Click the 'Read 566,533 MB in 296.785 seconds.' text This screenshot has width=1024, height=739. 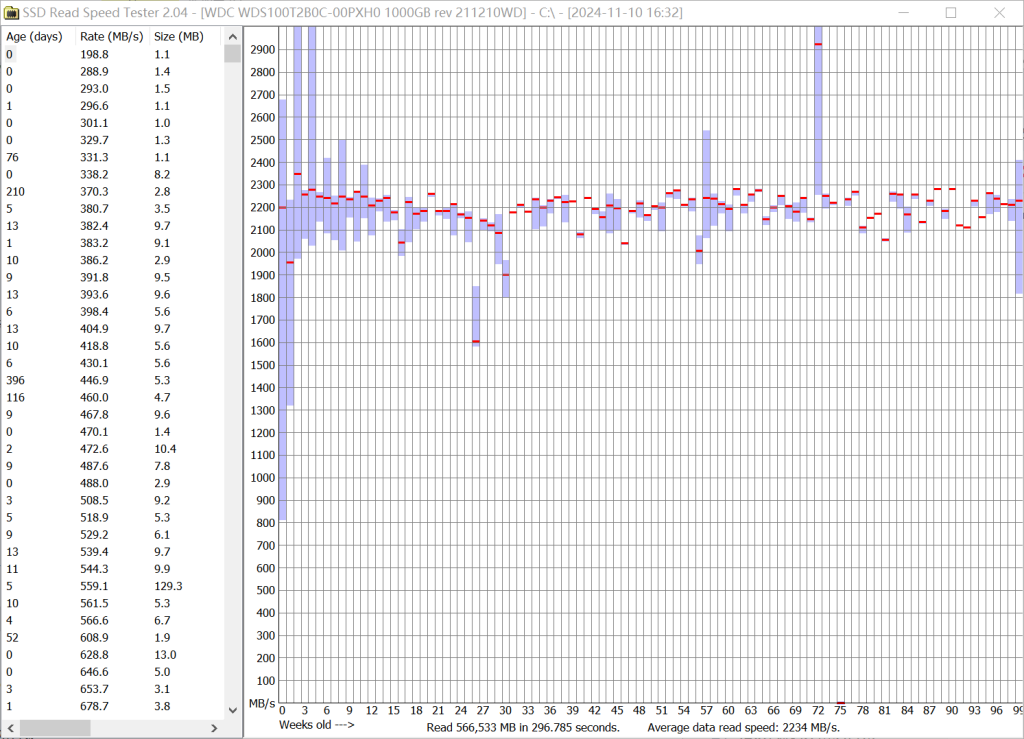click(523, 727)
